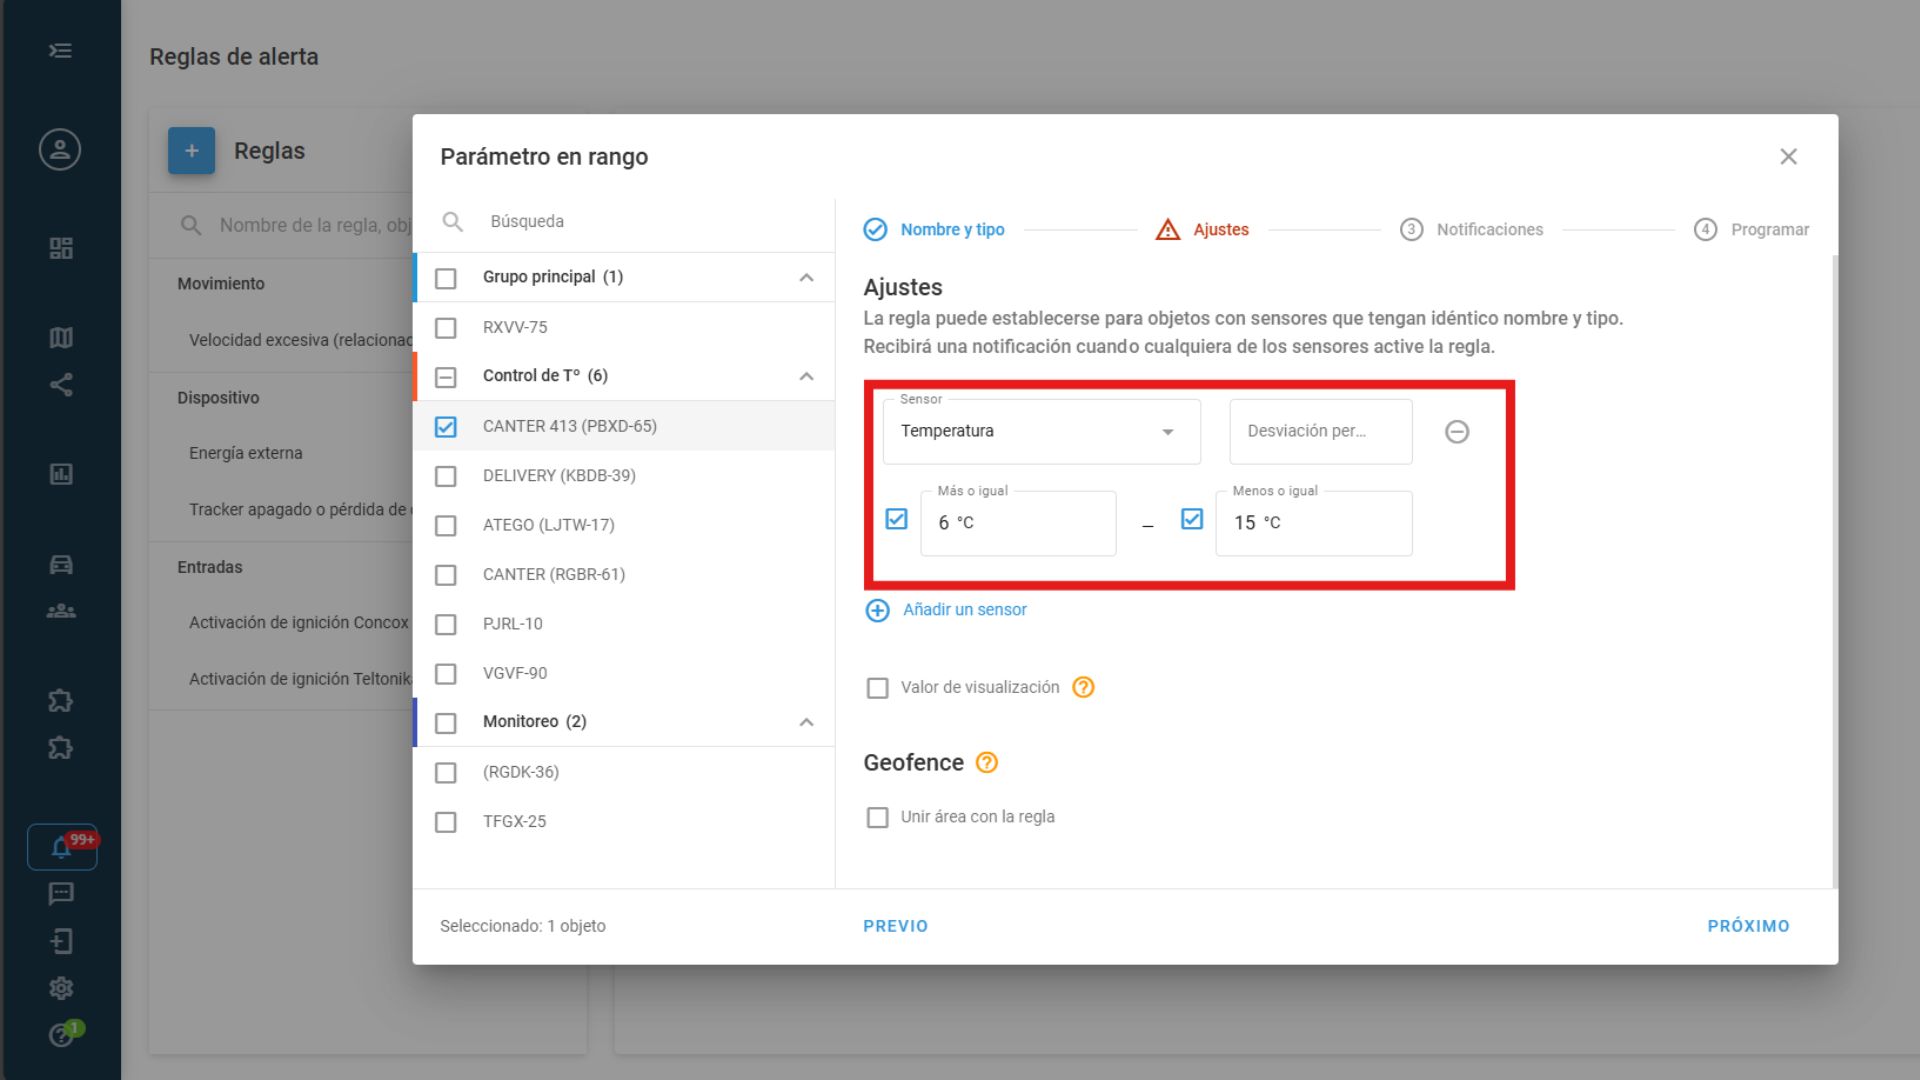Open the notifications bell icon
The image size is (1920, 1080).
(x=61, y=848)
